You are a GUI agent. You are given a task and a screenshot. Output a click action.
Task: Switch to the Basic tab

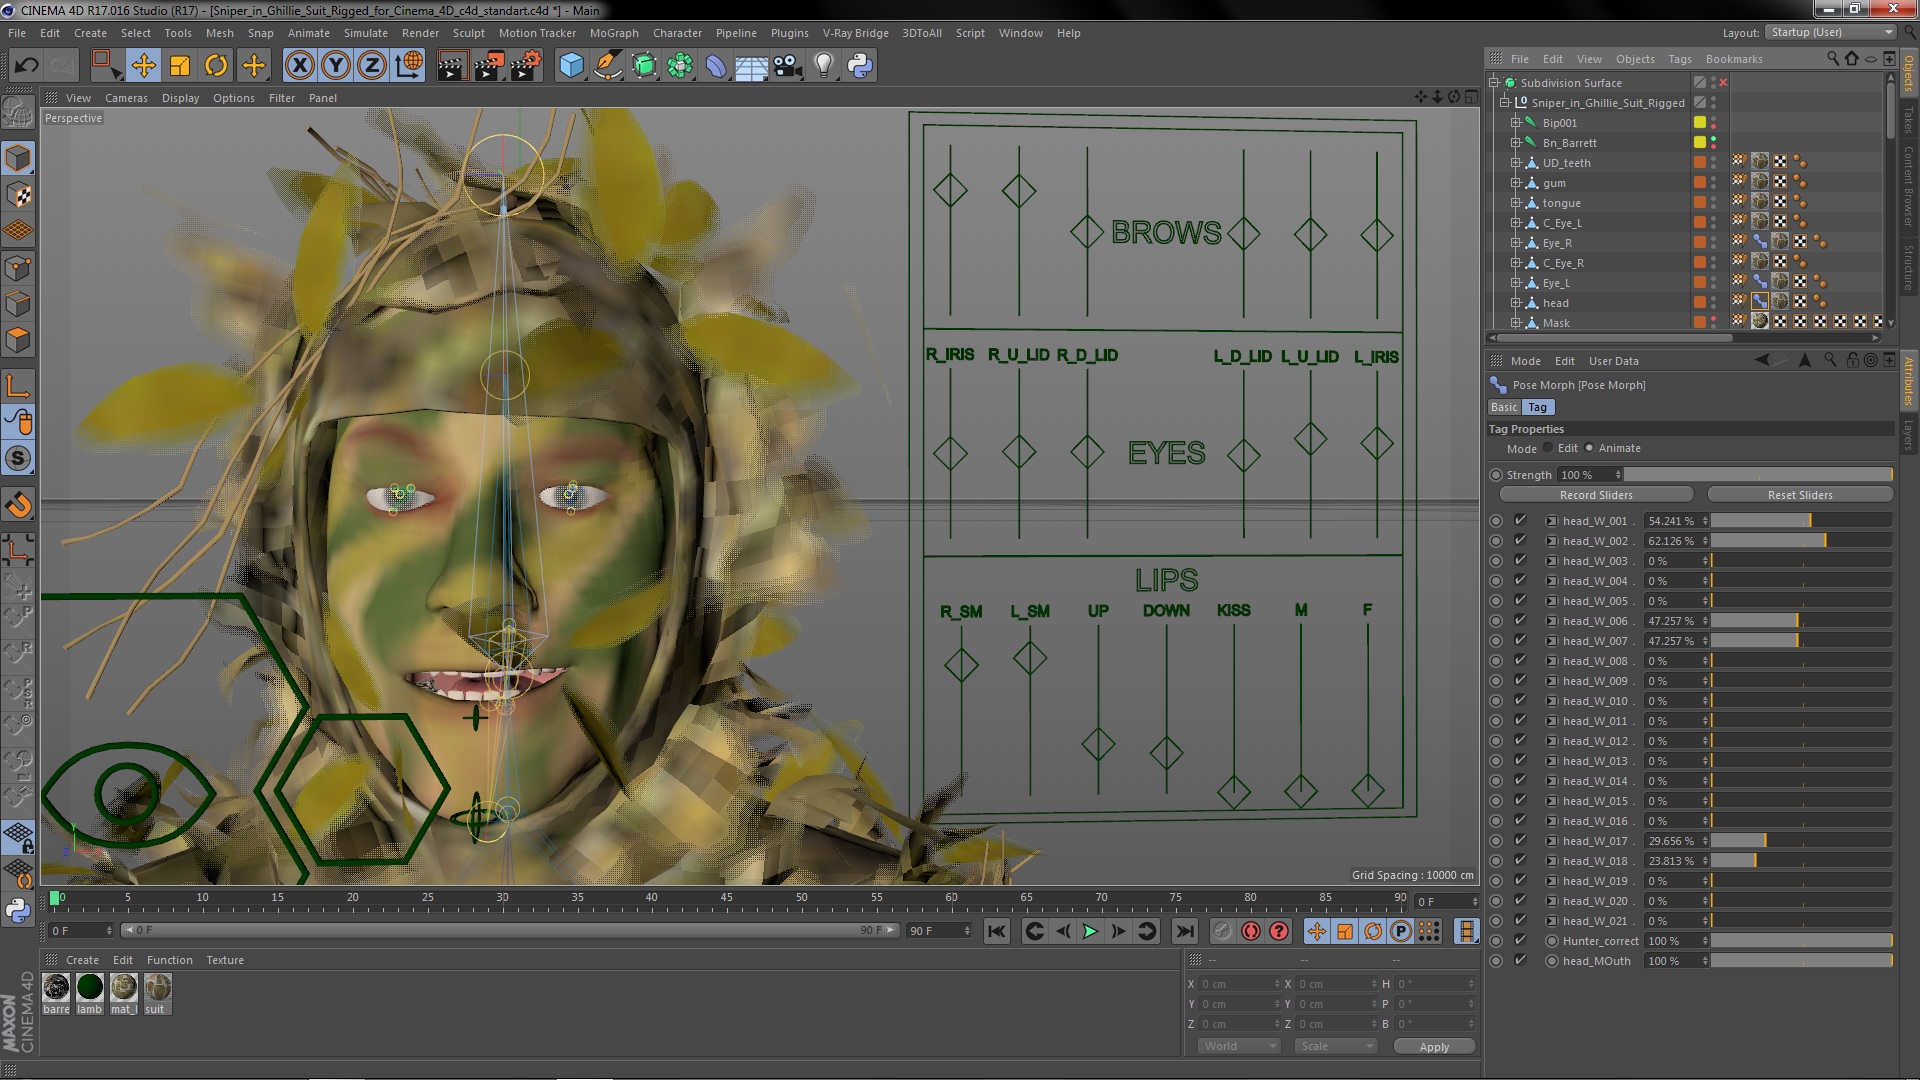[x=1504, y=407]
